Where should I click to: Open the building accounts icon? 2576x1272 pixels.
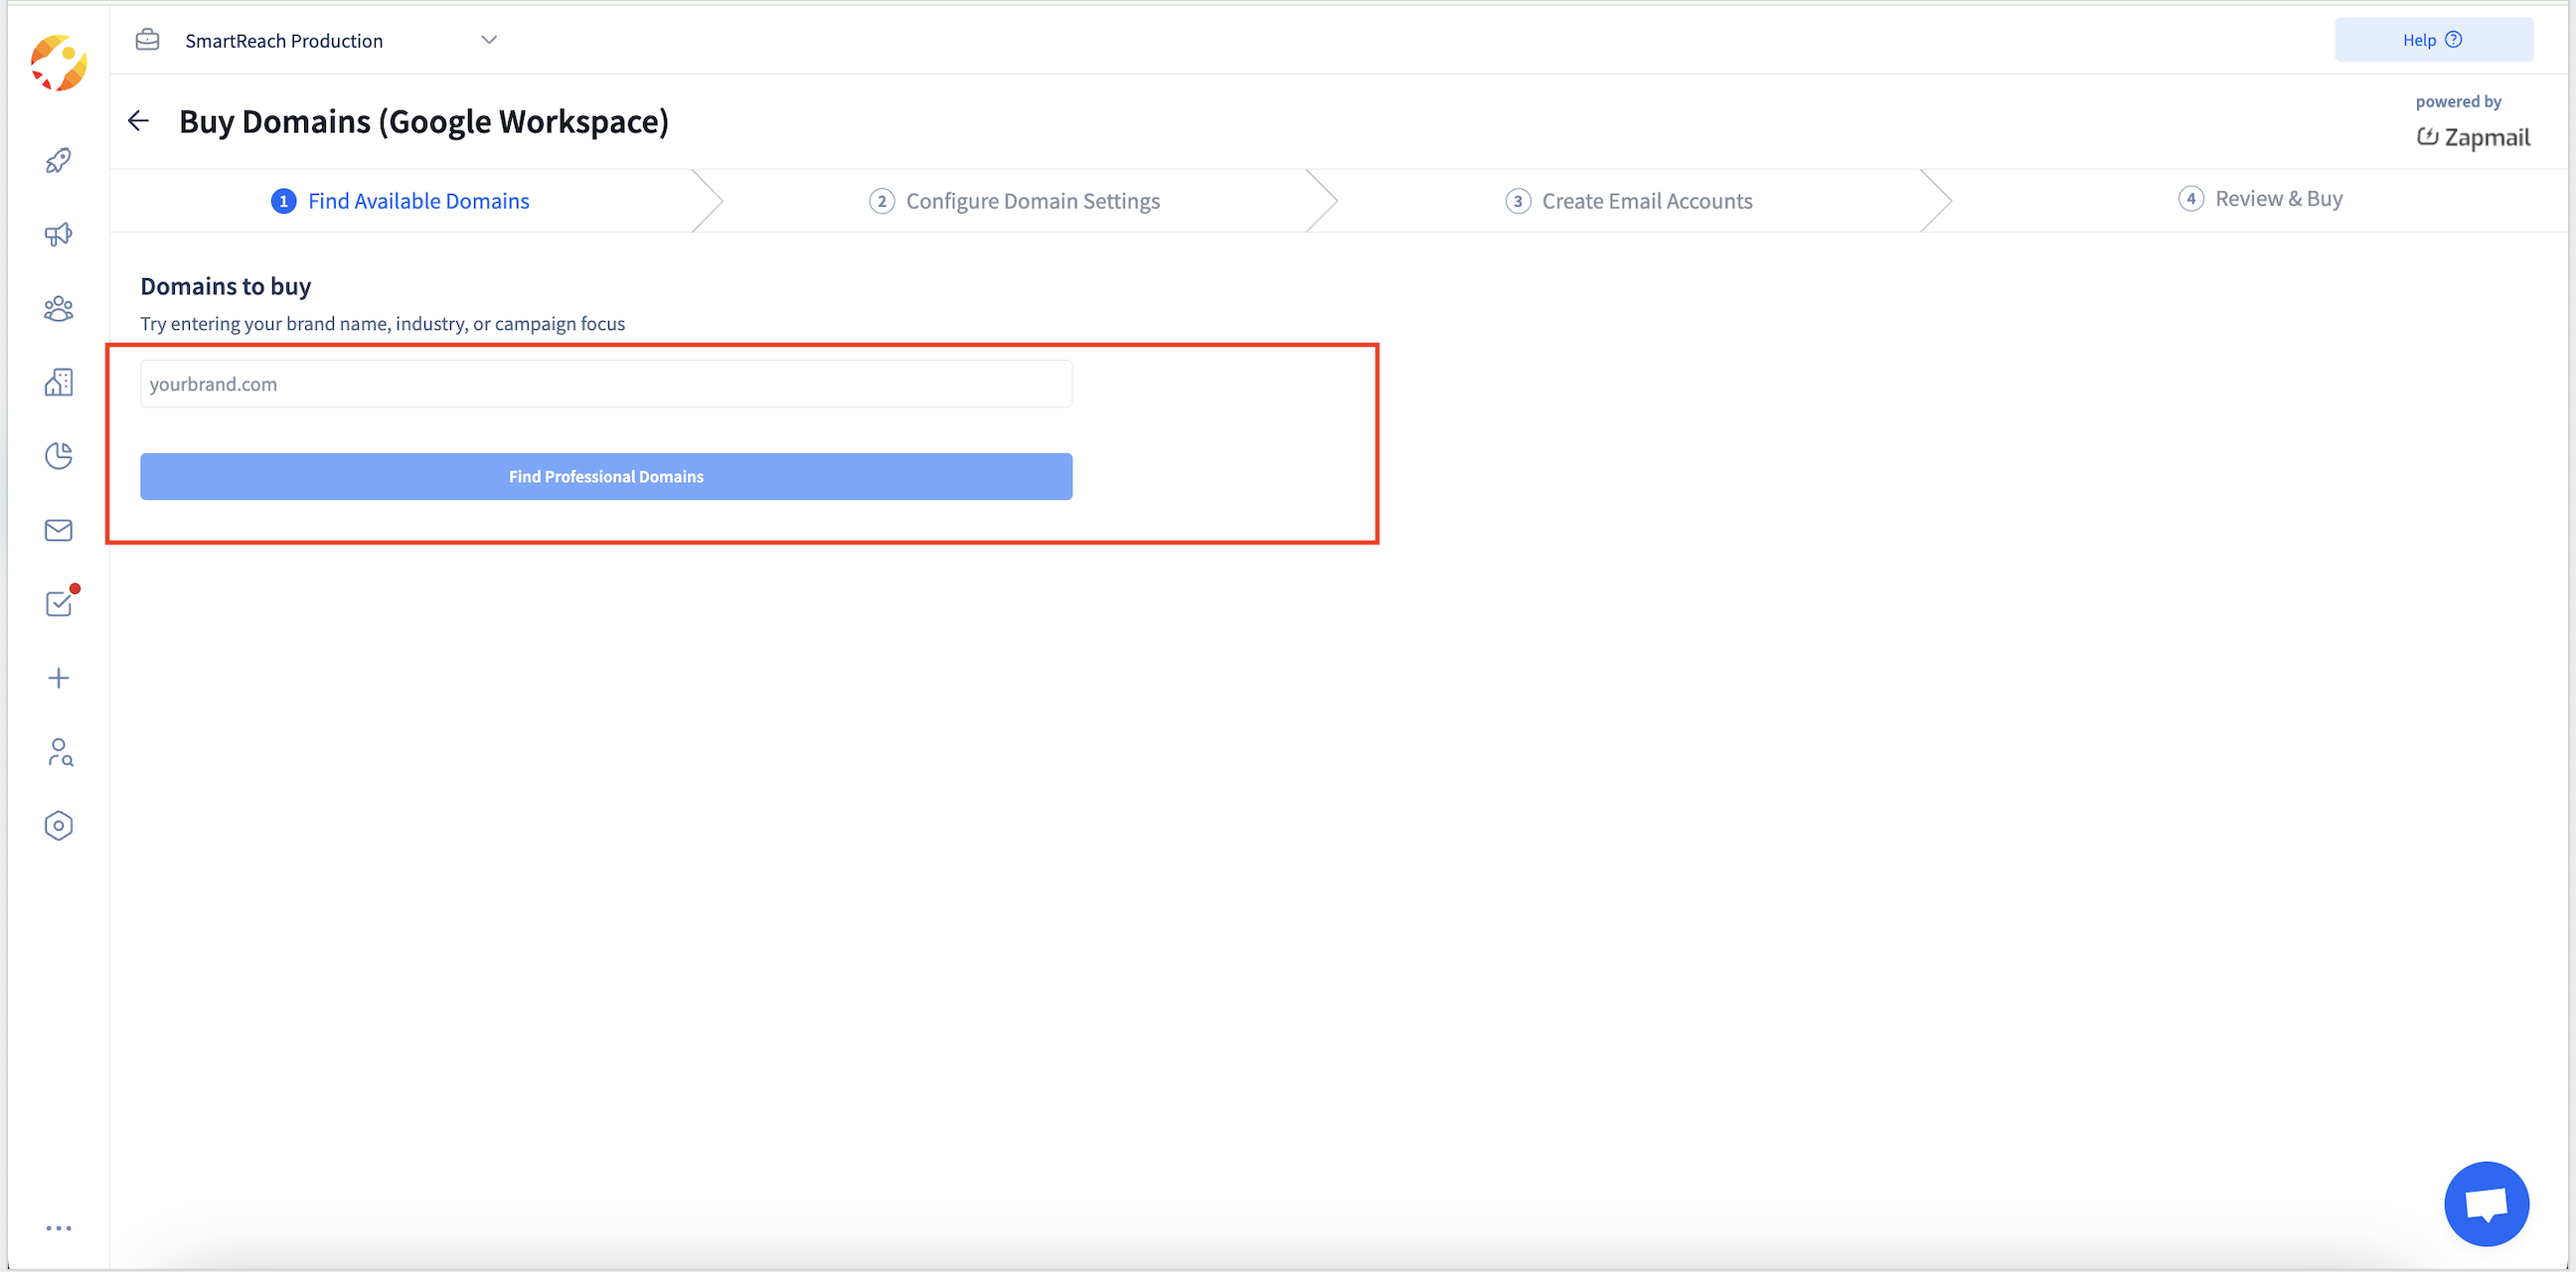[x=58, y=382]
